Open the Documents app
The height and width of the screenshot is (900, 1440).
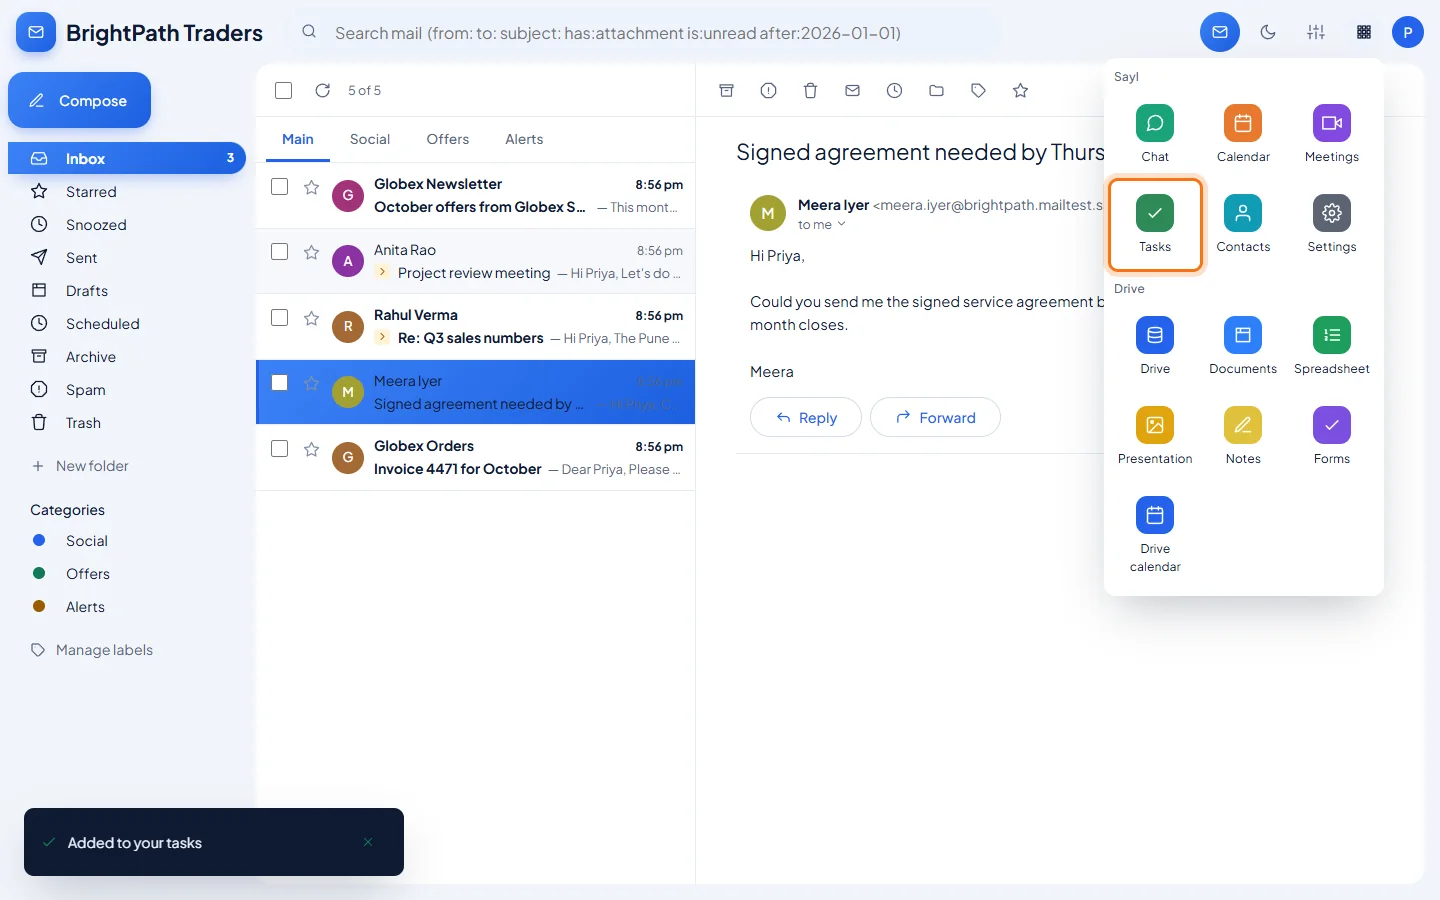click(x=1243, y=346)
